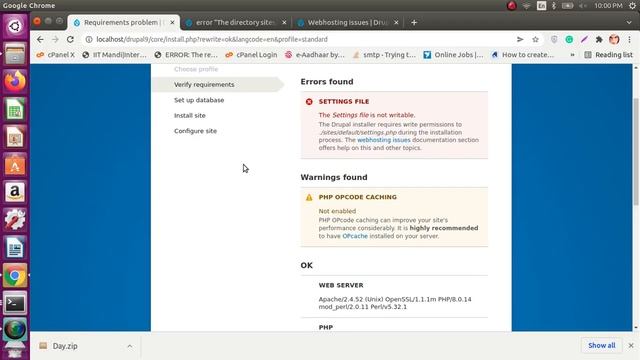Open Day.zip download options arrow
Viewport: 640px width, 360px height.
(x=129, y=346)
